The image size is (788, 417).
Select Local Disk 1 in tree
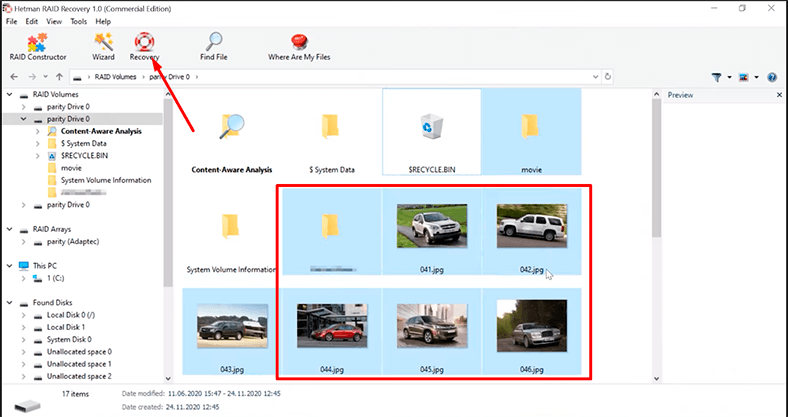pyautogui.click(x=66, y=327)
